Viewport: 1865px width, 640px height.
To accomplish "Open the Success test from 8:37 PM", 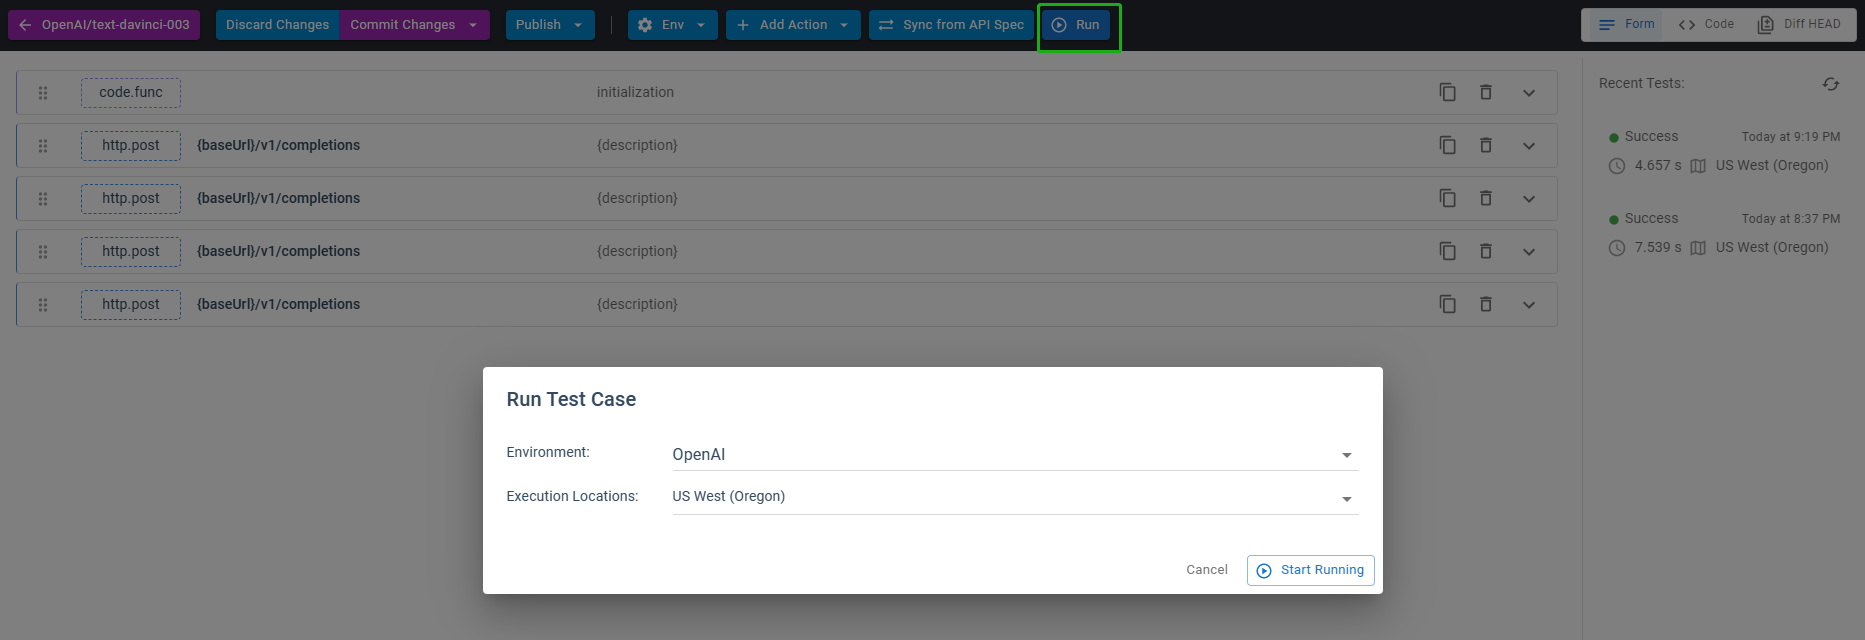I will click(x=1724, y=233).
